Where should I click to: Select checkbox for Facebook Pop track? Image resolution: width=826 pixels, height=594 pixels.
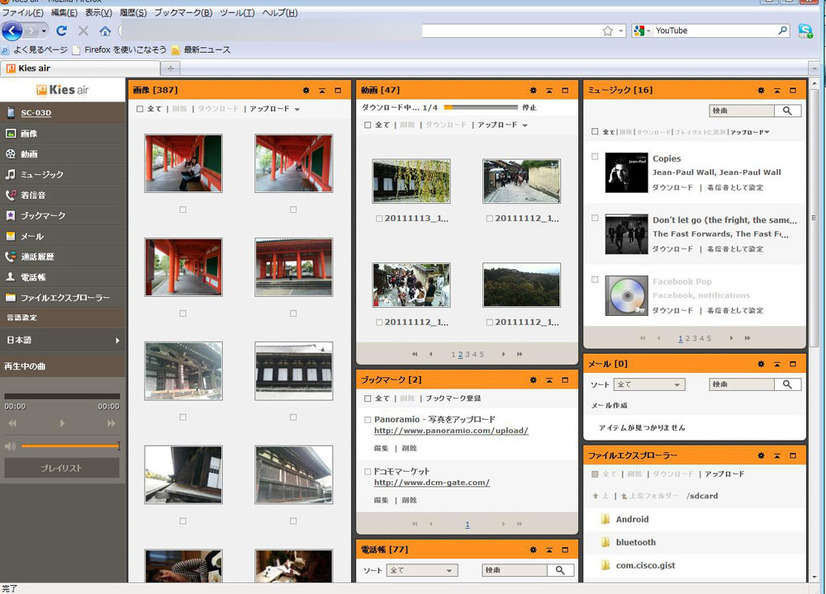[595, 280]
